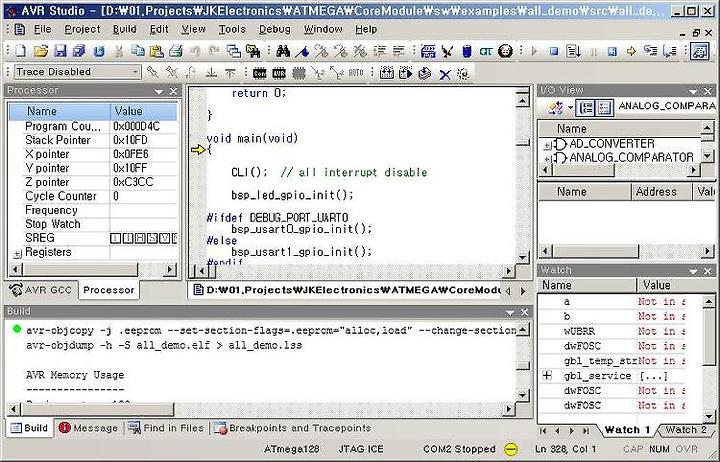The image size is (720, 462).
Task: Click the yellow Show Next Statement arrow icon
Action: pos(631,51)
